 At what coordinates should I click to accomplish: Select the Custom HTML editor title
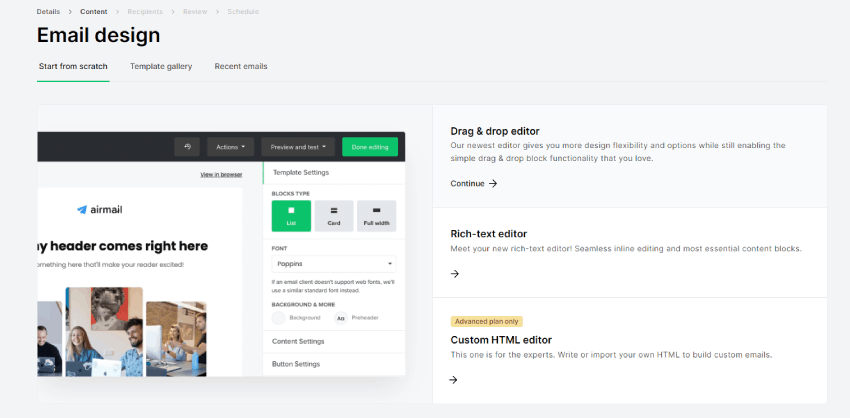pyautogui.click(x=501, y=340)
